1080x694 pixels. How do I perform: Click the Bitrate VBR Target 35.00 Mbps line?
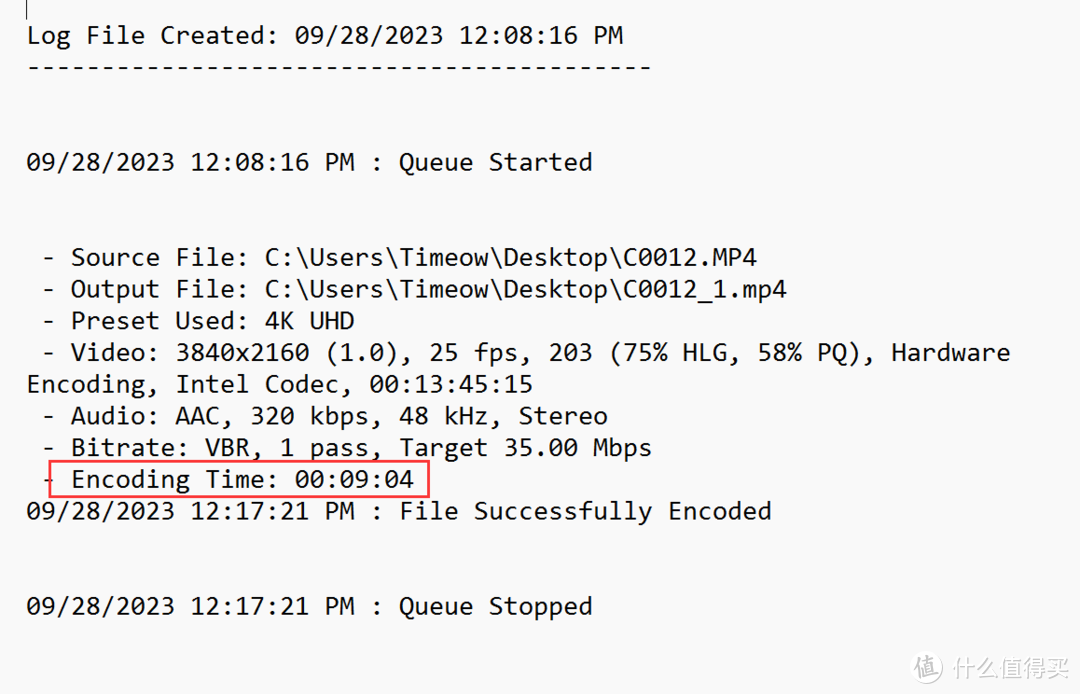(347, 448)
